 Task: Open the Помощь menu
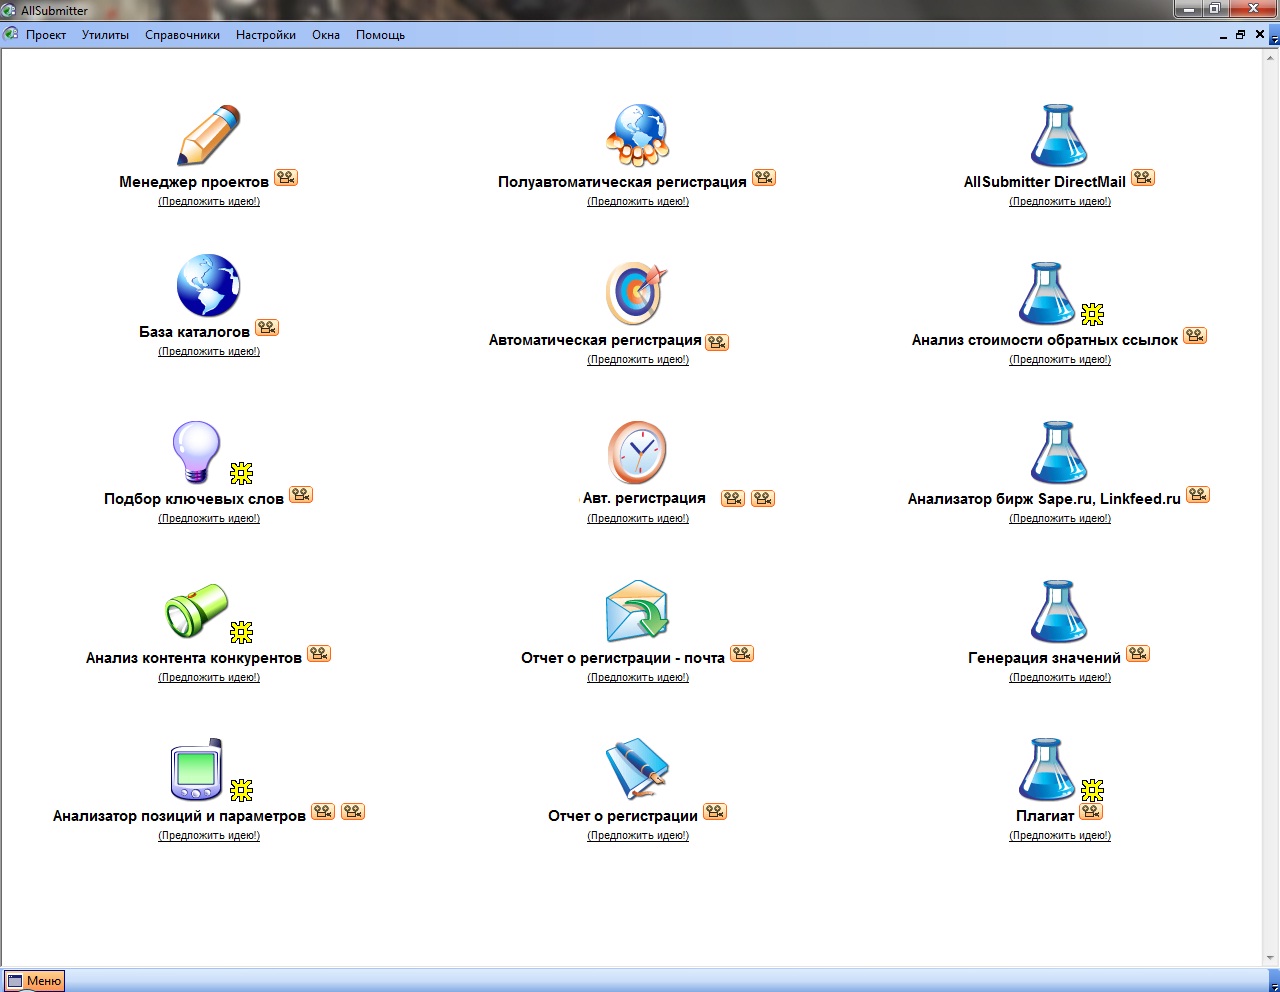[380, 35]
